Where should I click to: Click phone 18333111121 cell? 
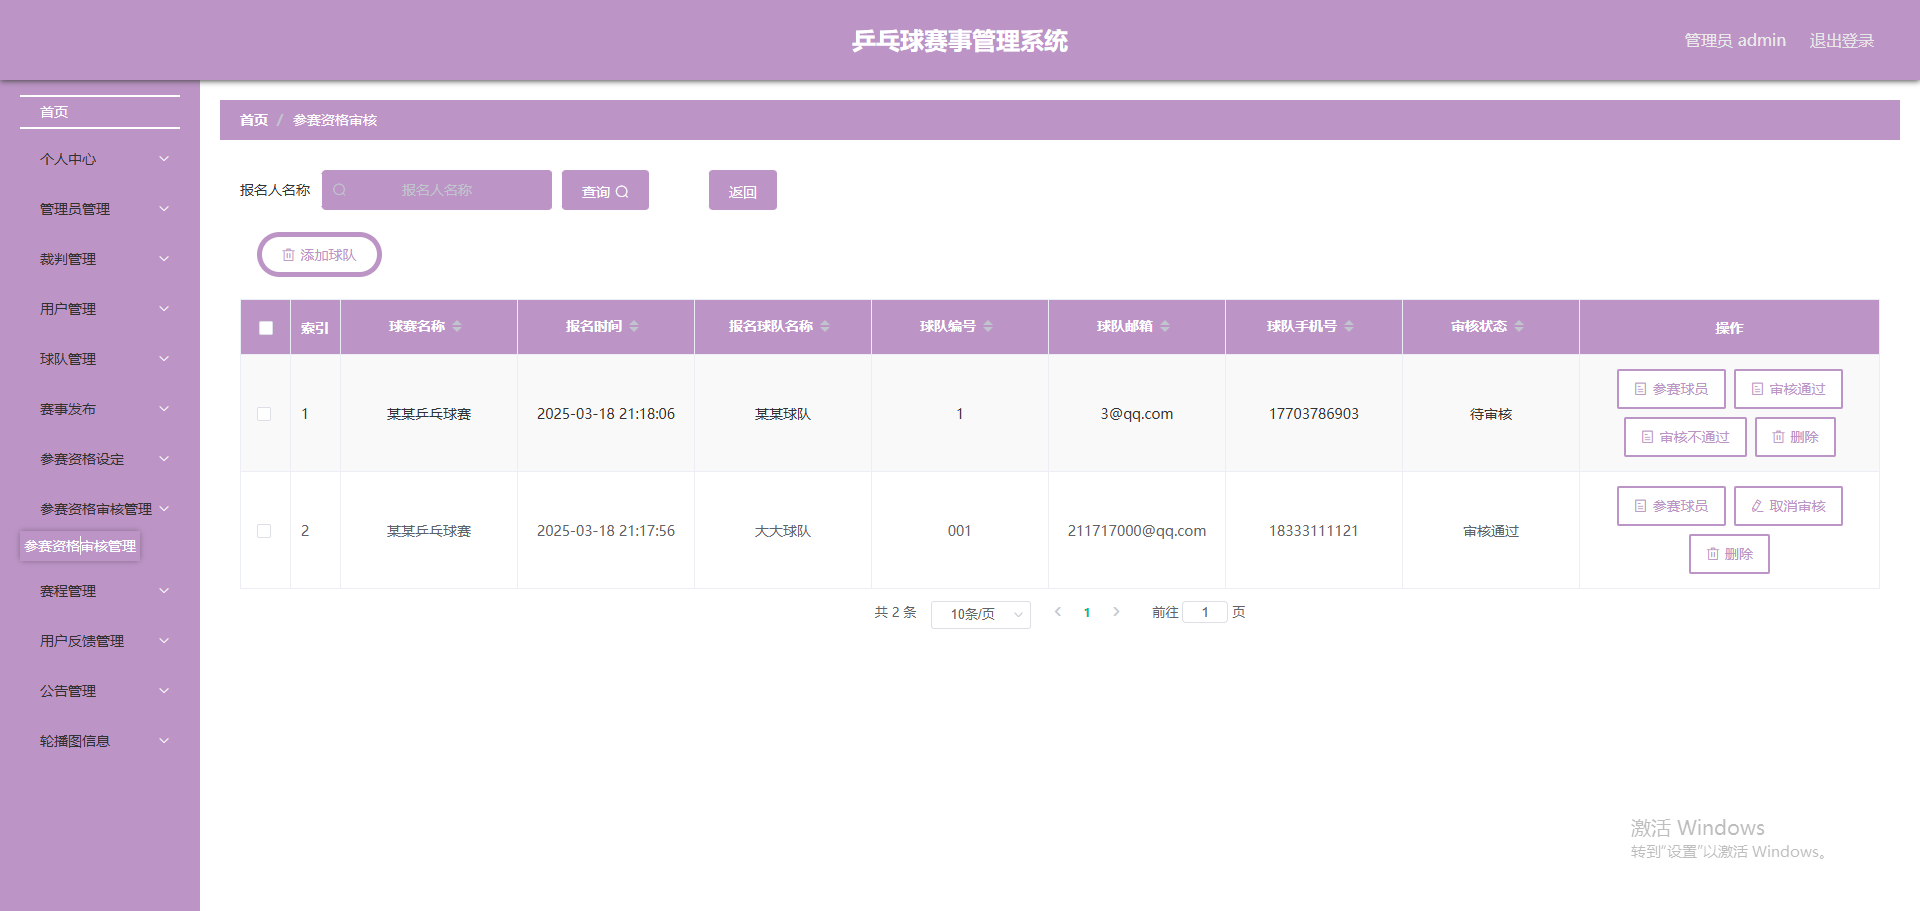[1314, 531]
